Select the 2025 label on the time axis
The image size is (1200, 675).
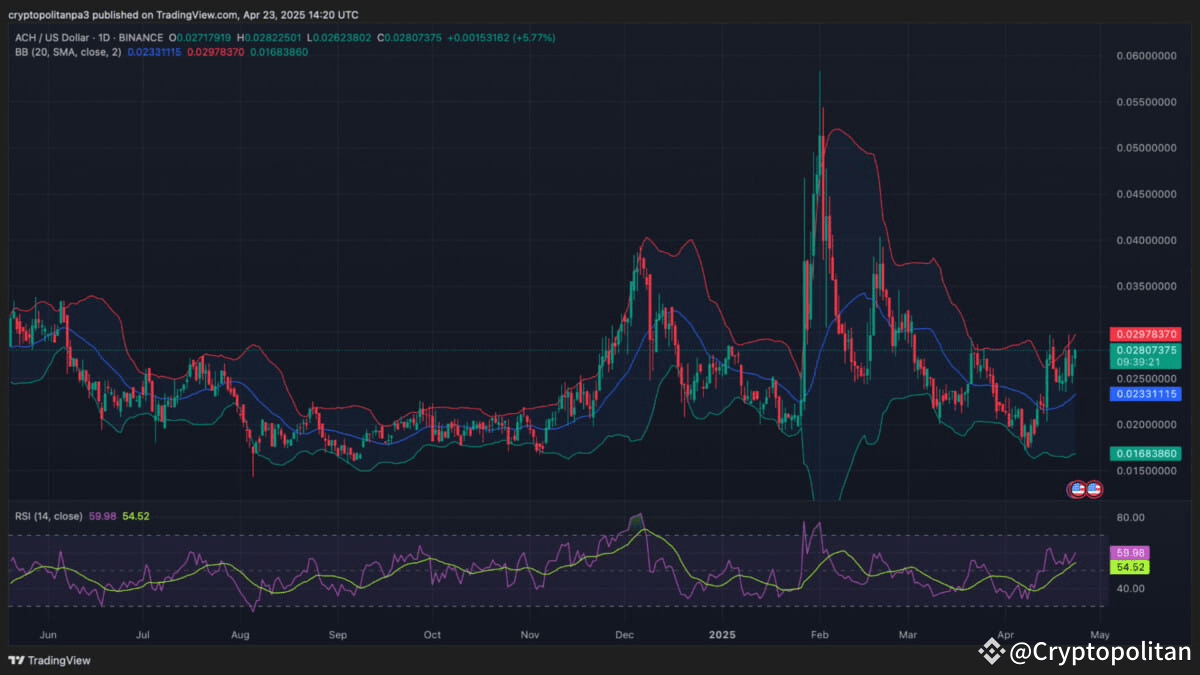click(x=721, y=634)
